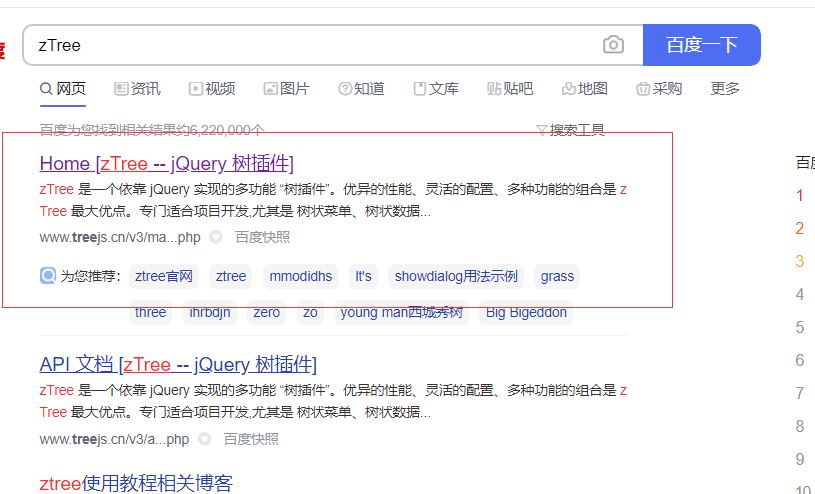This screenshot has height=494, width=815.
Task: Open the www.treejs.cn/v3/ma...php URL link
Action: 120,238
